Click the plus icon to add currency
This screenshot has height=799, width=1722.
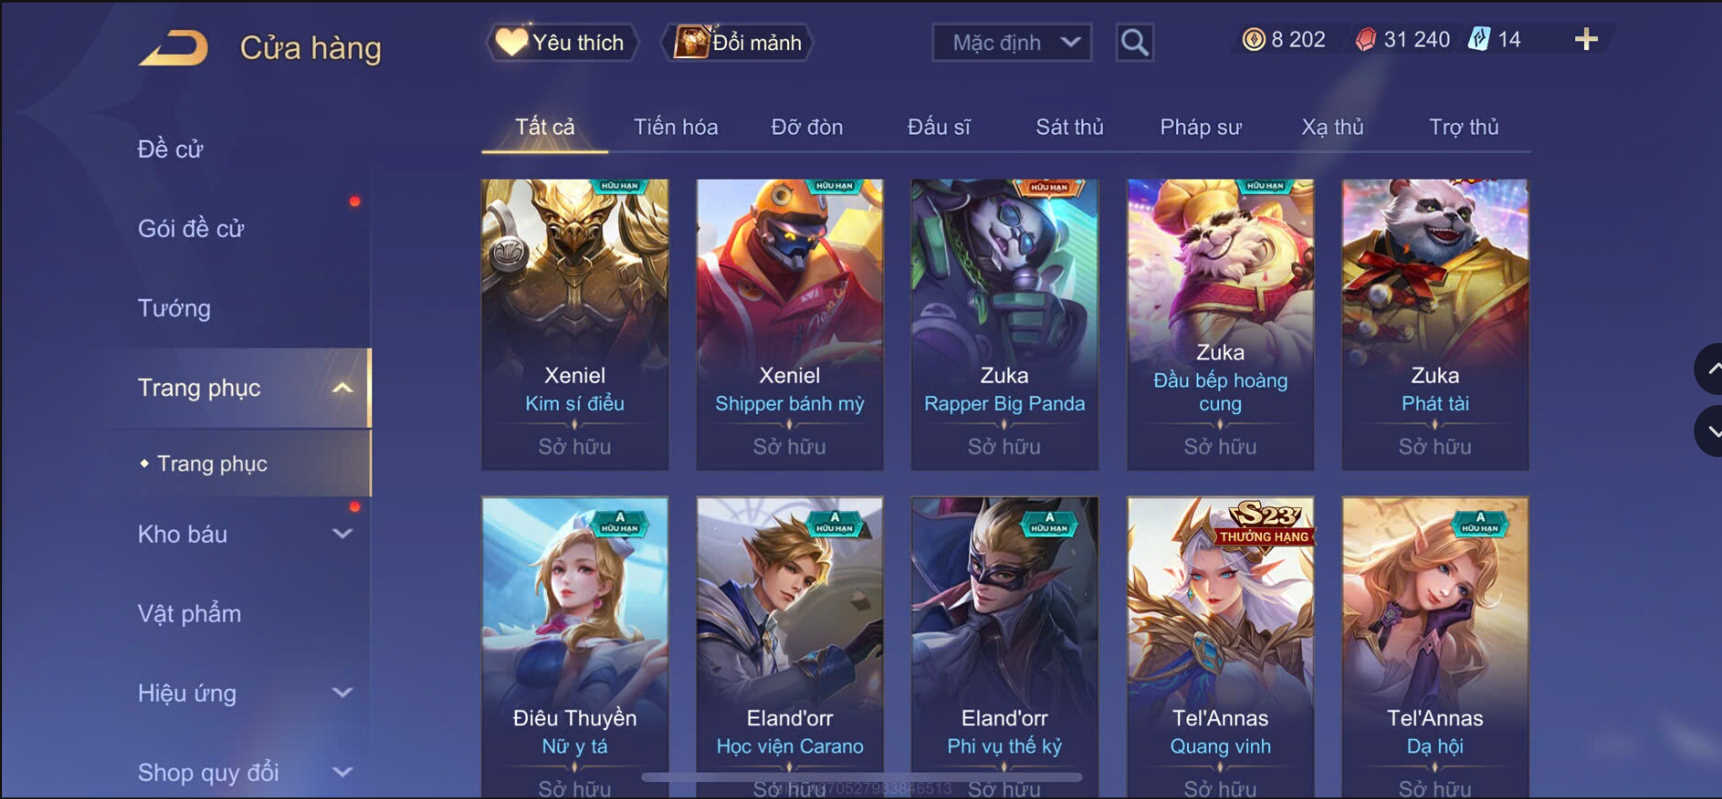[x=1586, y=40]
